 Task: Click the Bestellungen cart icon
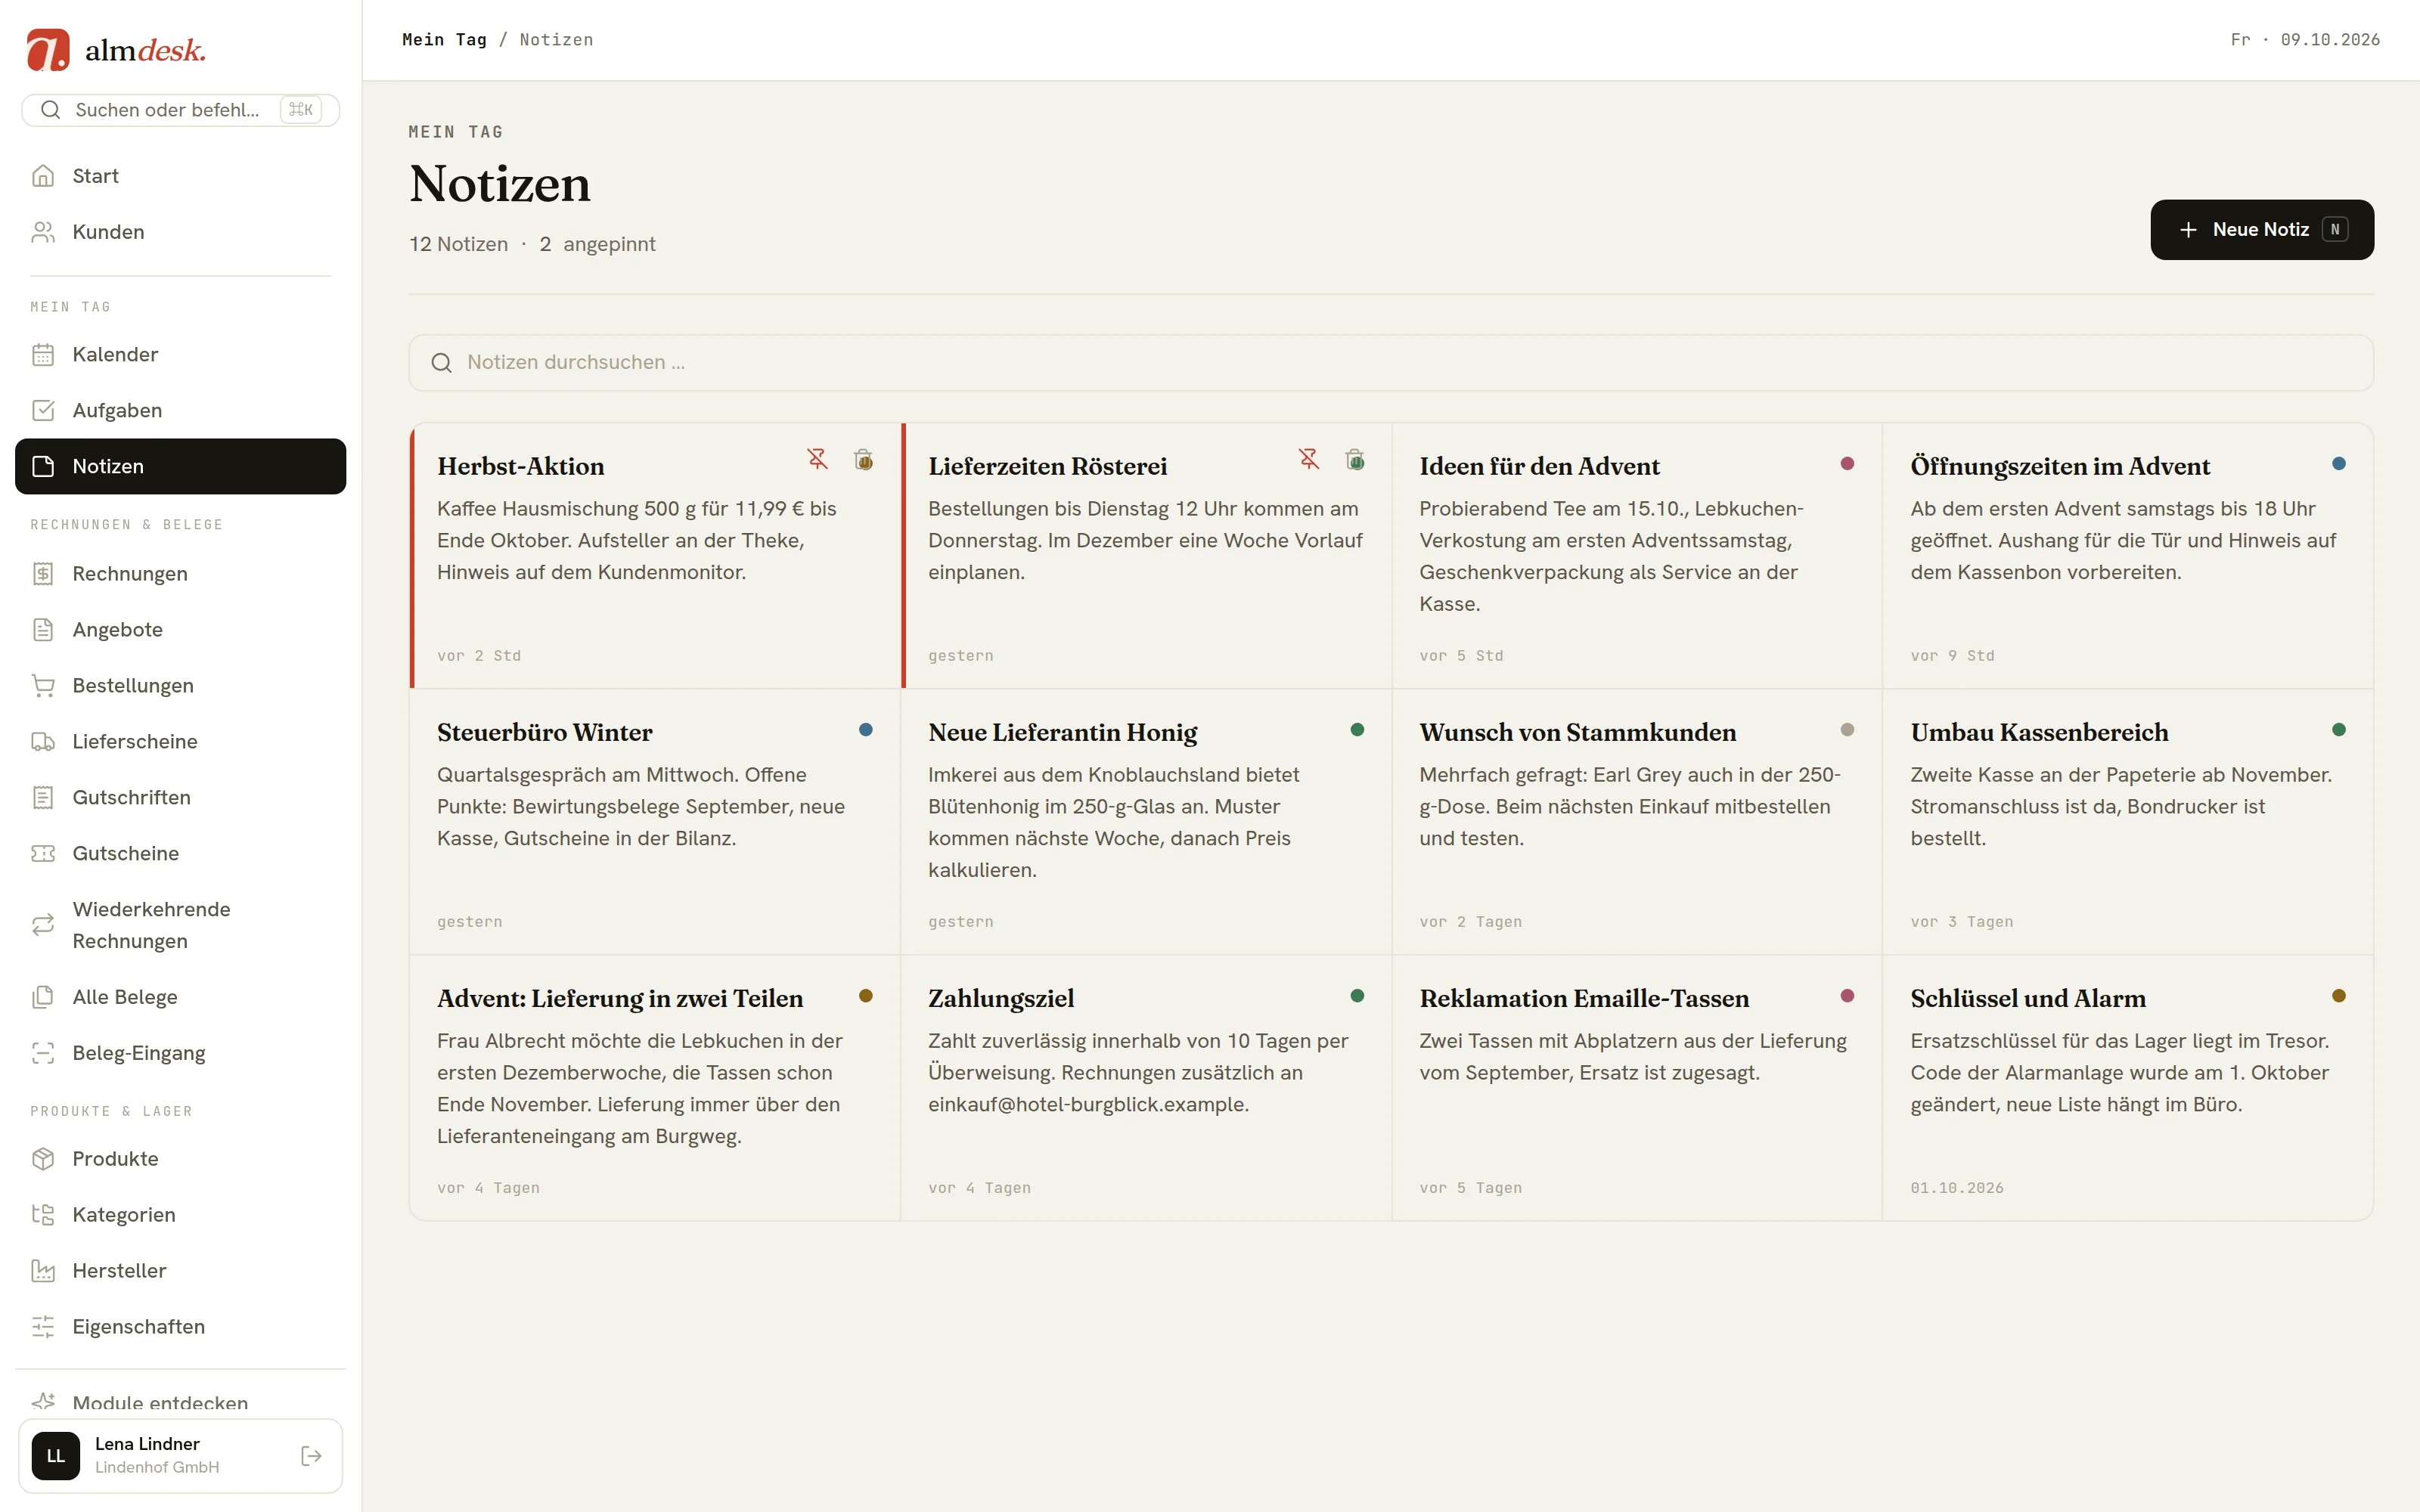coord(43,685)
